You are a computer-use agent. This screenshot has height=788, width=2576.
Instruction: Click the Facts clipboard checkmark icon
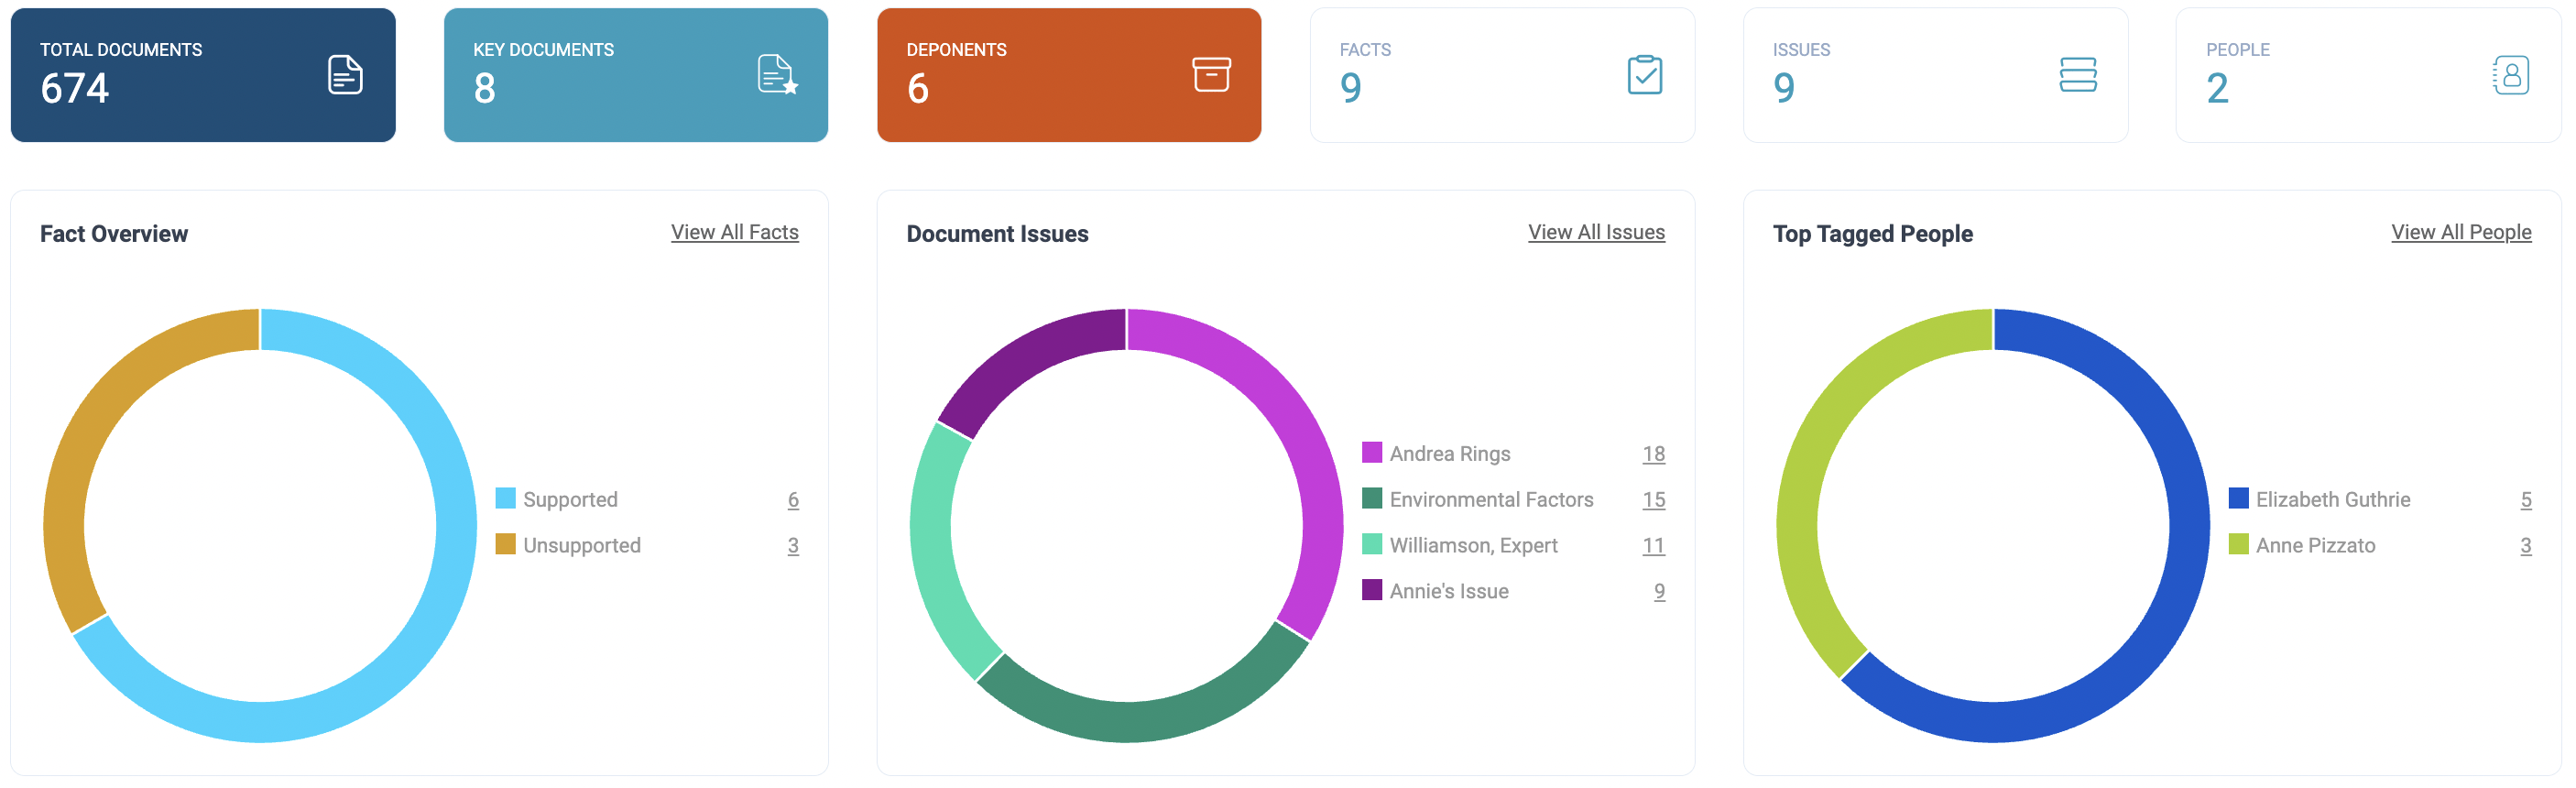pyautogui.click(x=1644, y=75)
